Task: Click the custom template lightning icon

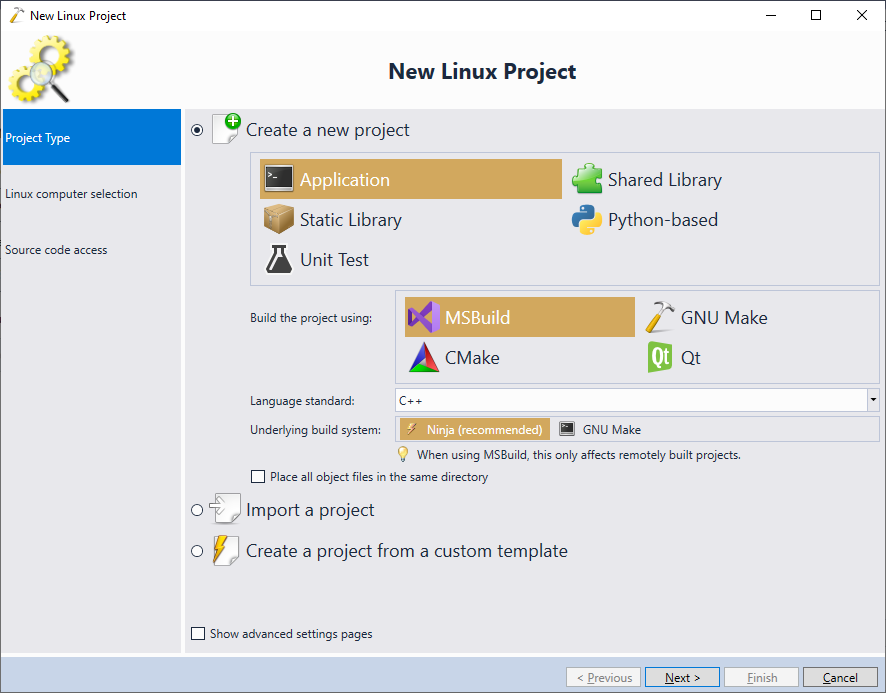Action: coord(225,550)
